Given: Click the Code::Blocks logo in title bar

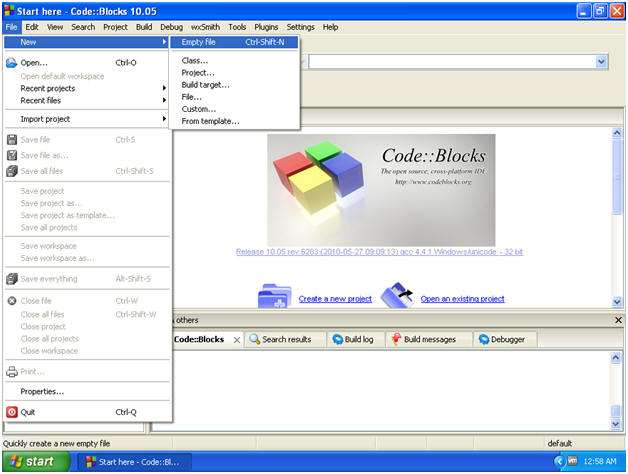Looking at the screenshot, I should tap(9, 11).
